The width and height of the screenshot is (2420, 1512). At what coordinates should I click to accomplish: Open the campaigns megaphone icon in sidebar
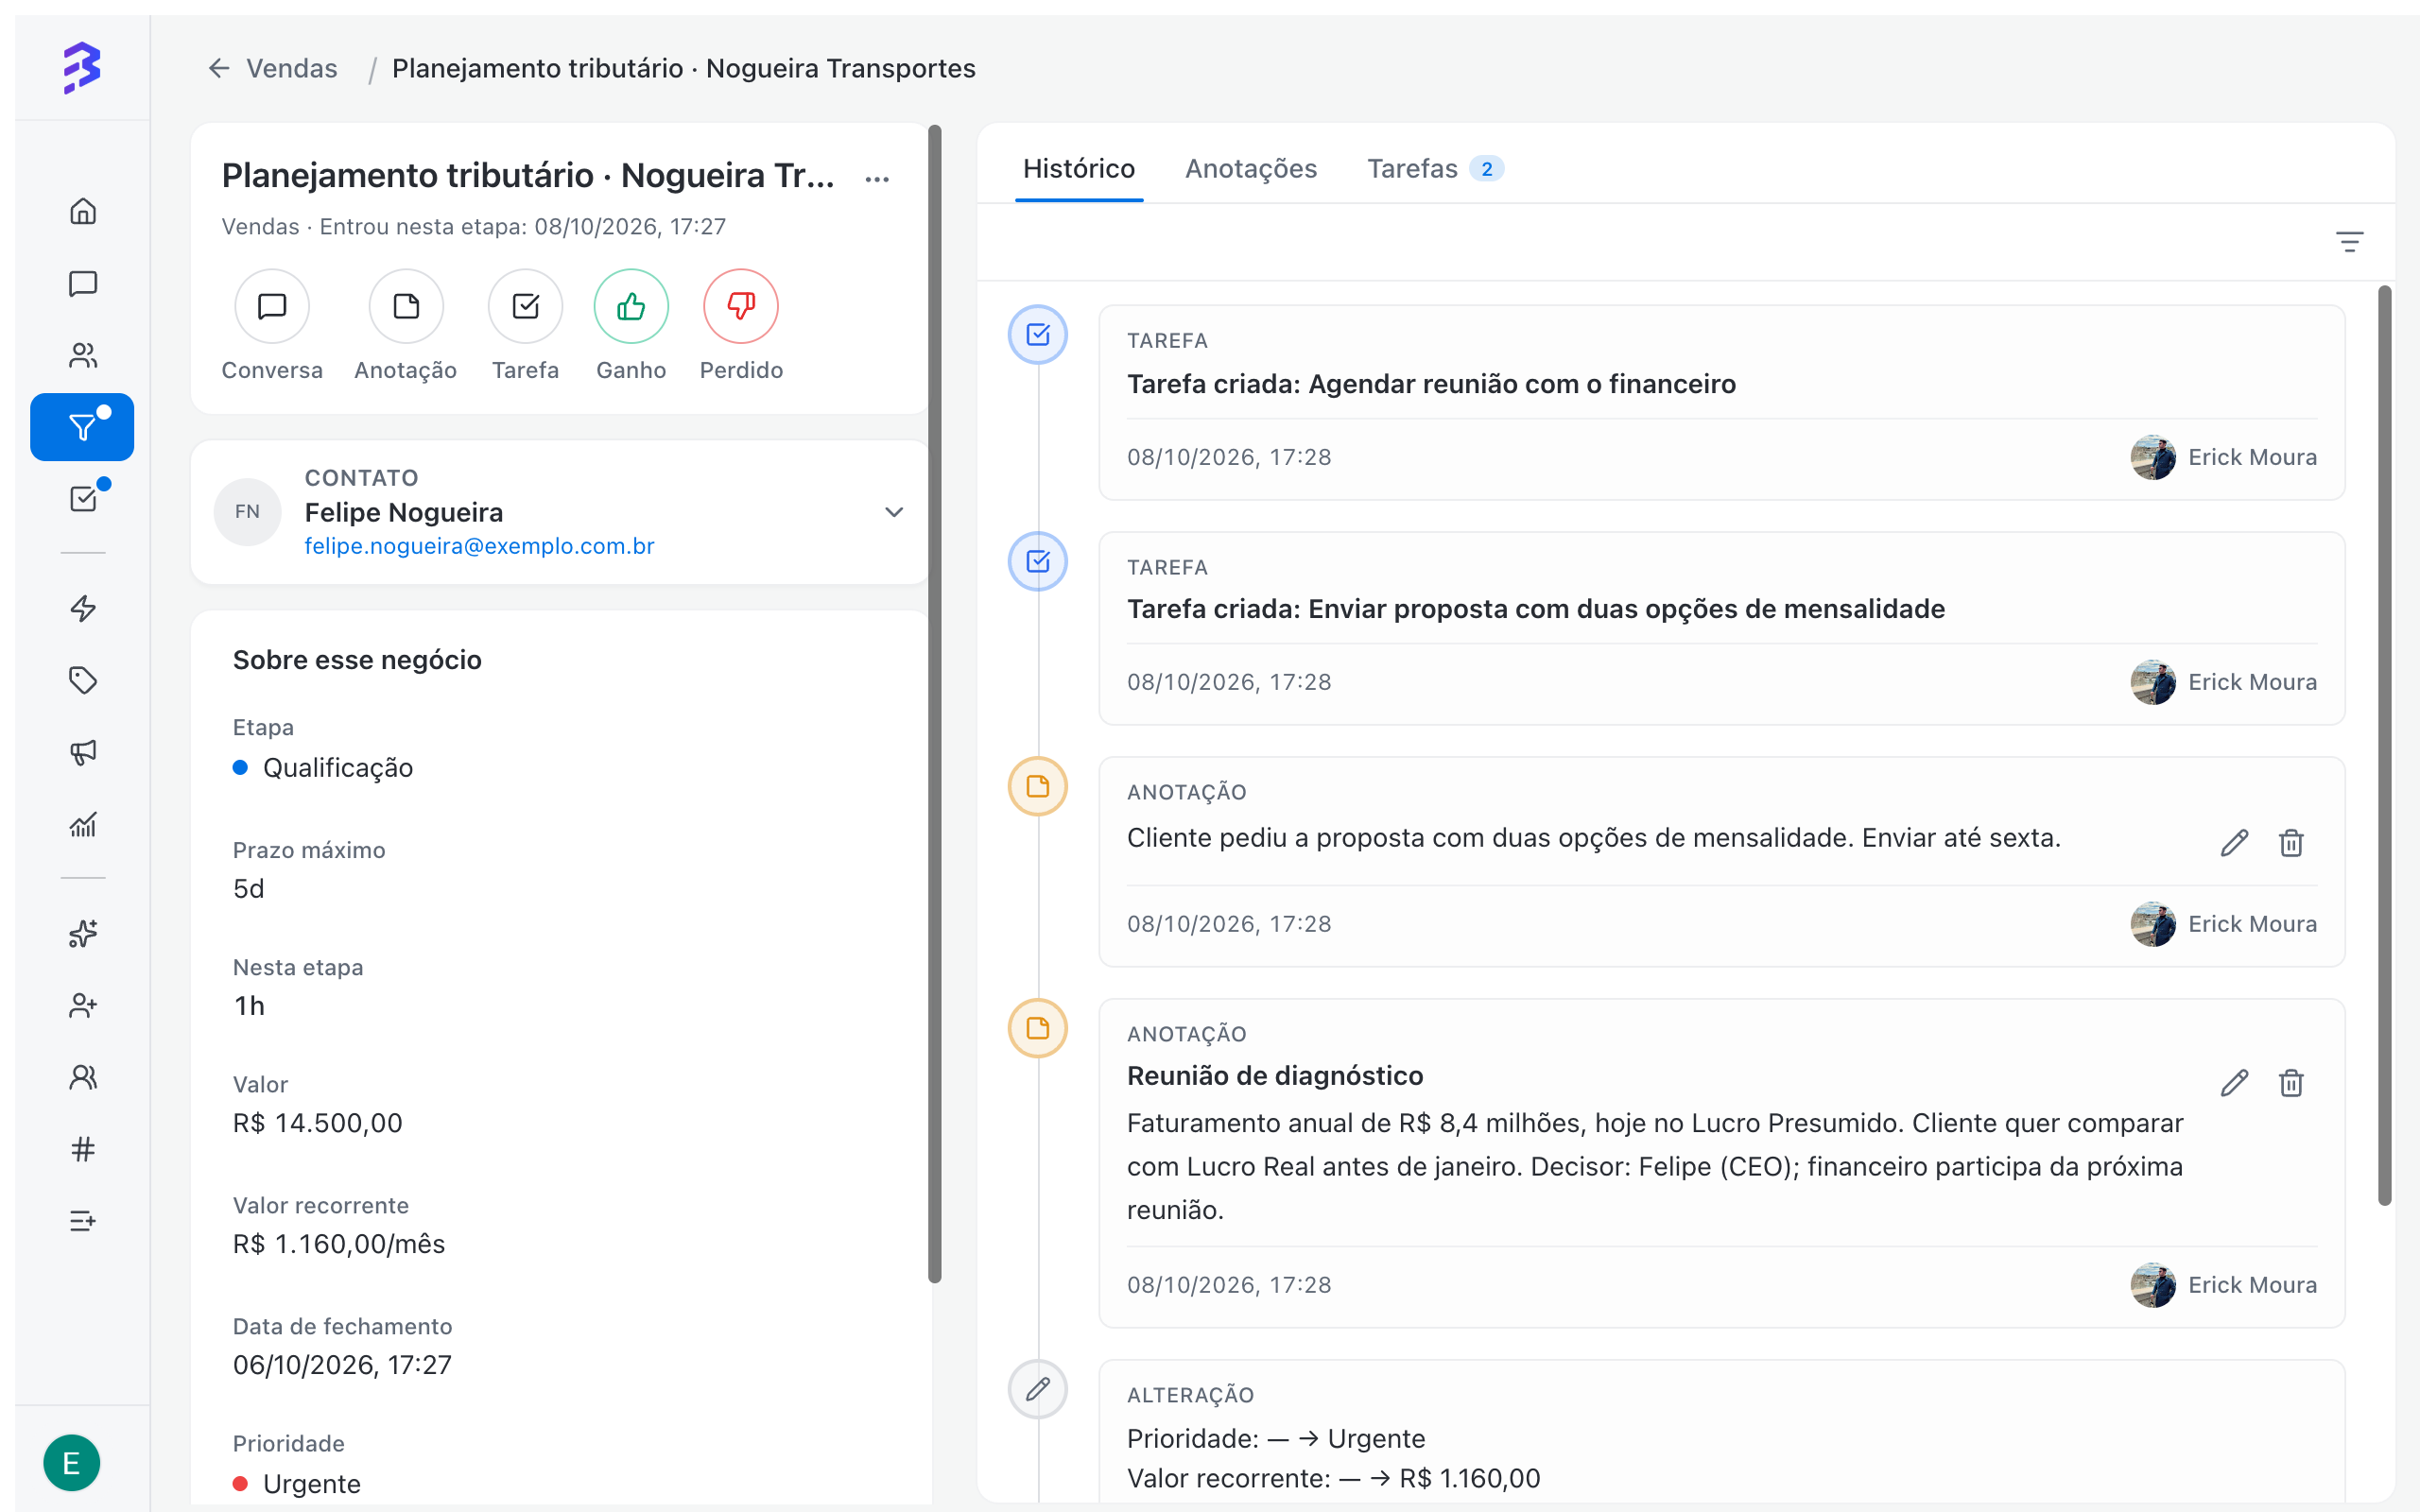point(83,752)
